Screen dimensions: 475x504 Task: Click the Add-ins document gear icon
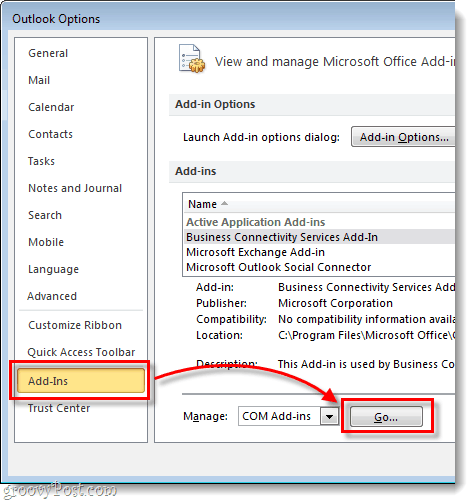[x=192, y=59]
